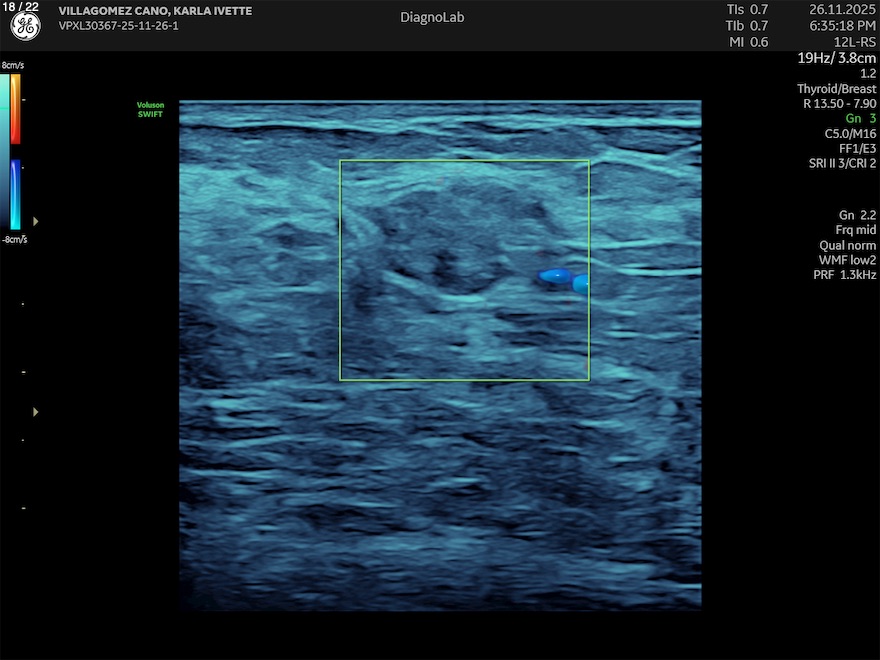Click the Voluson SWIFT label
880x660 pixels.
pyautogui.click(x=149, y=110)
